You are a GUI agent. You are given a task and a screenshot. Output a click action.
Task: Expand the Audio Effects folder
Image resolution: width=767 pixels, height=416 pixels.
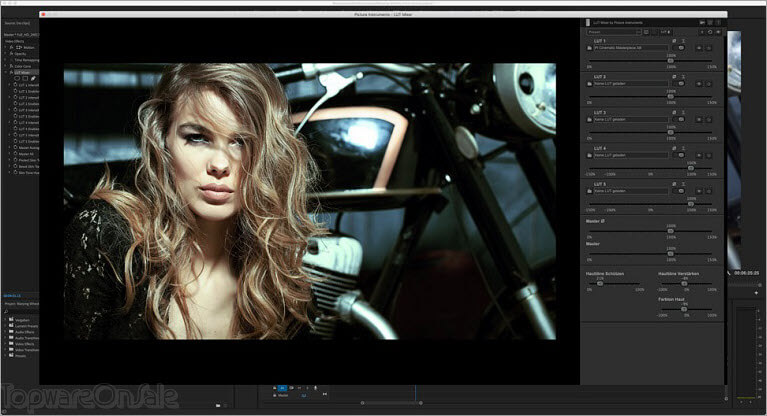click(x=6, y=332)
